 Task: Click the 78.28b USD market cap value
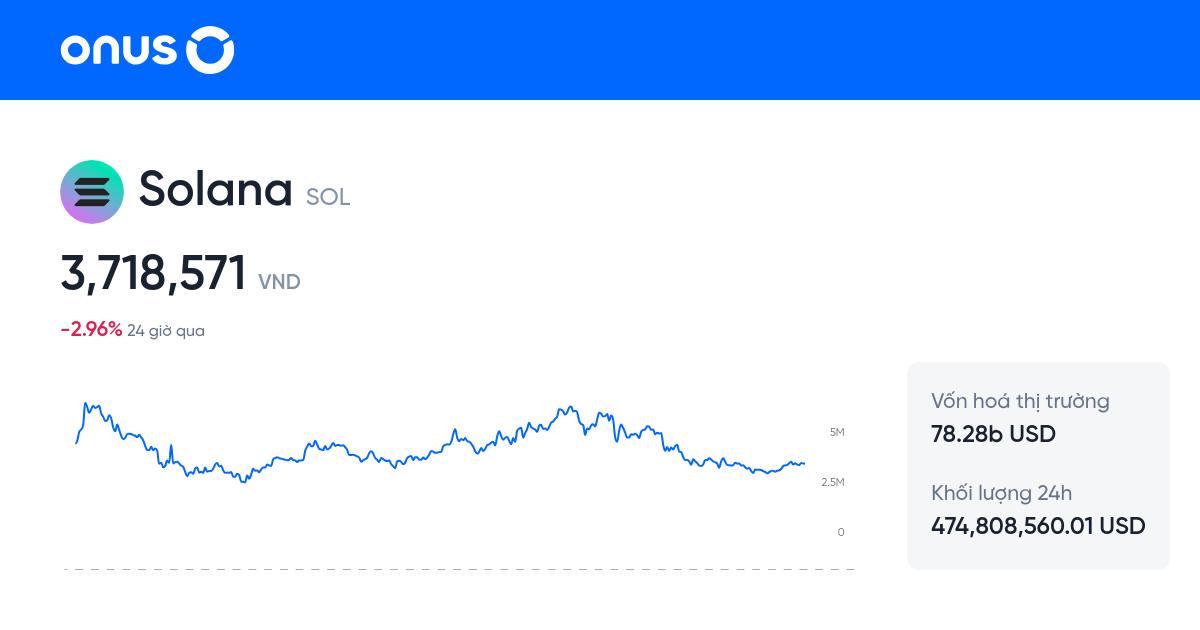(x=991, y=434)
